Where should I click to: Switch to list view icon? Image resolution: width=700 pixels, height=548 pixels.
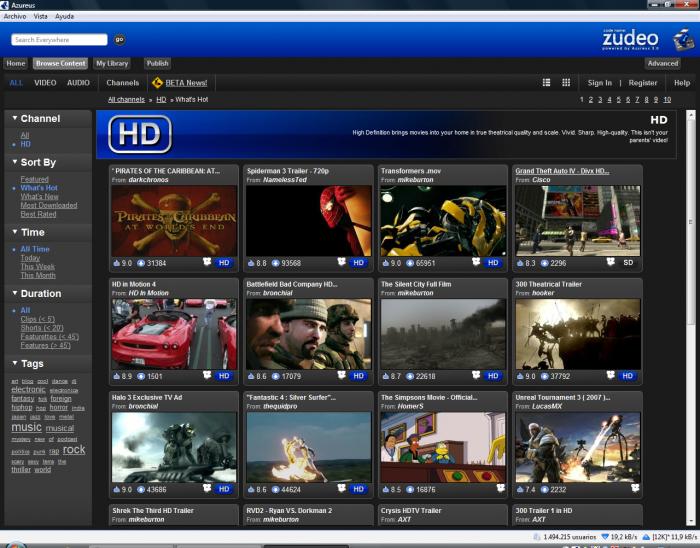coord(546,83)
